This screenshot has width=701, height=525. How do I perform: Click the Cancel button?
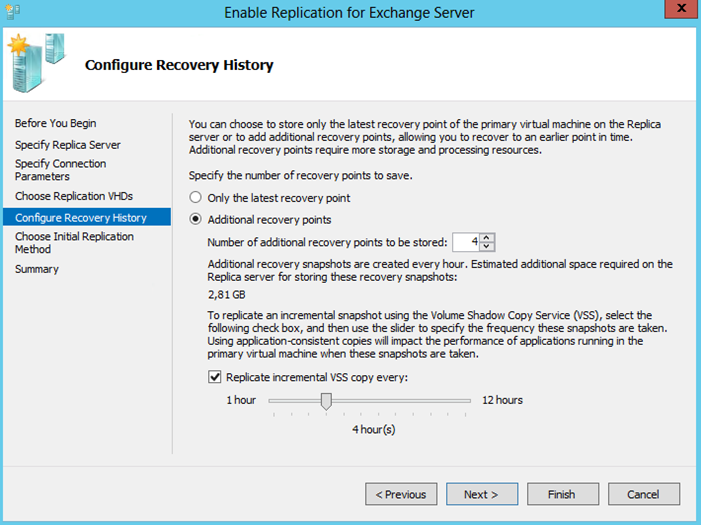tap(644, 494)
